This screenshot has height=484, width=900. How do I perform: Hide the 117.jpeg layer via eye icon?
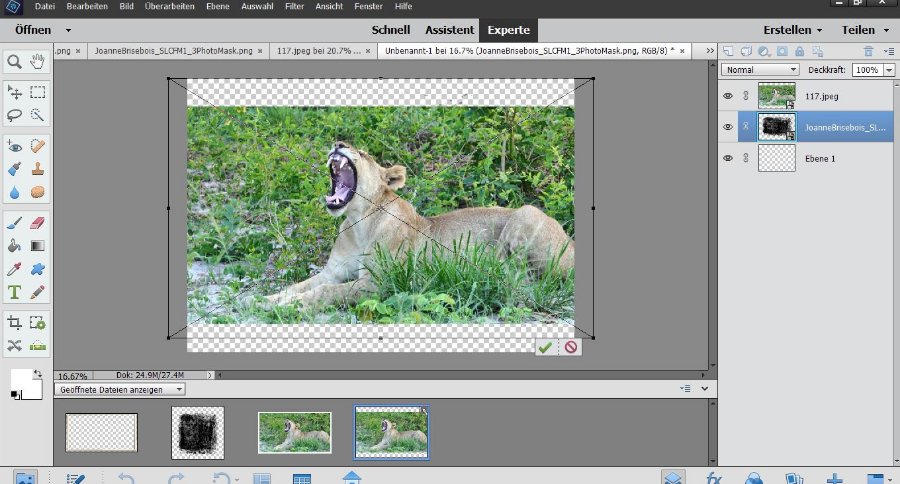click(727, 96)
